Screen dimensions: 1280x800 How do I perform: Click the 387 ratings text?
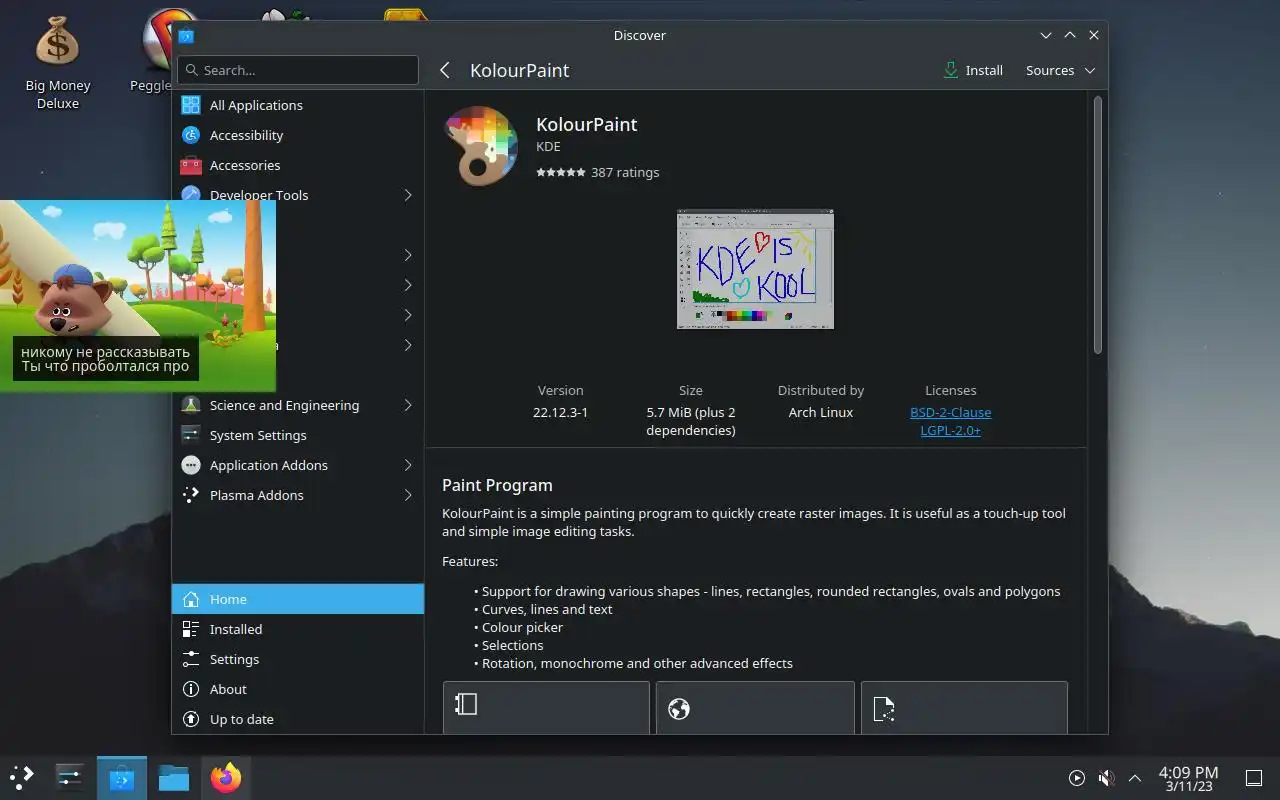625,172
